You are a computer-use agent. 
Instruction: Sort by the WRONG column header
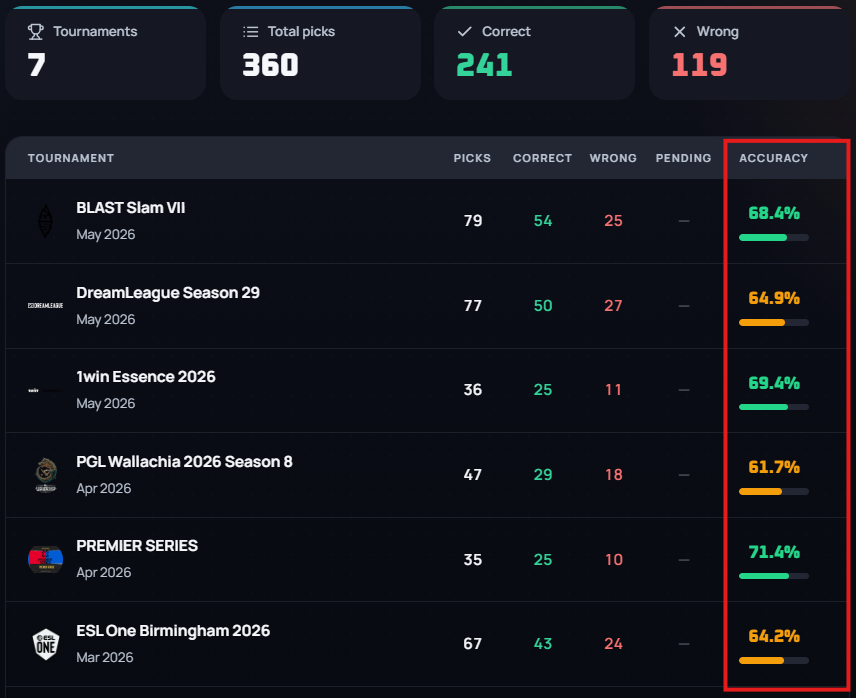(x=613, y=158)
